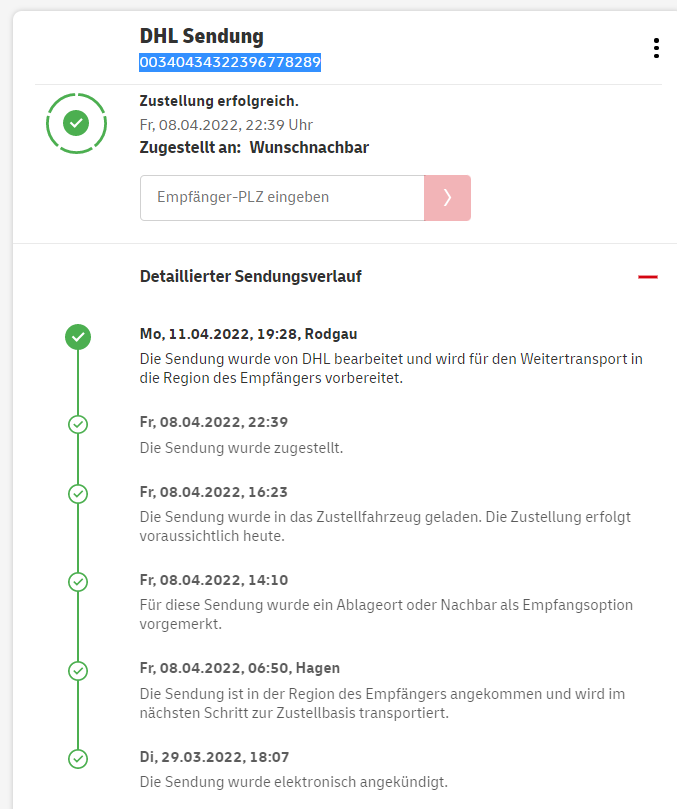This screenshot has height=809, width=677.
Task: Click the checkmark icon beside 22:39 delivery
Action: (78, 424)
